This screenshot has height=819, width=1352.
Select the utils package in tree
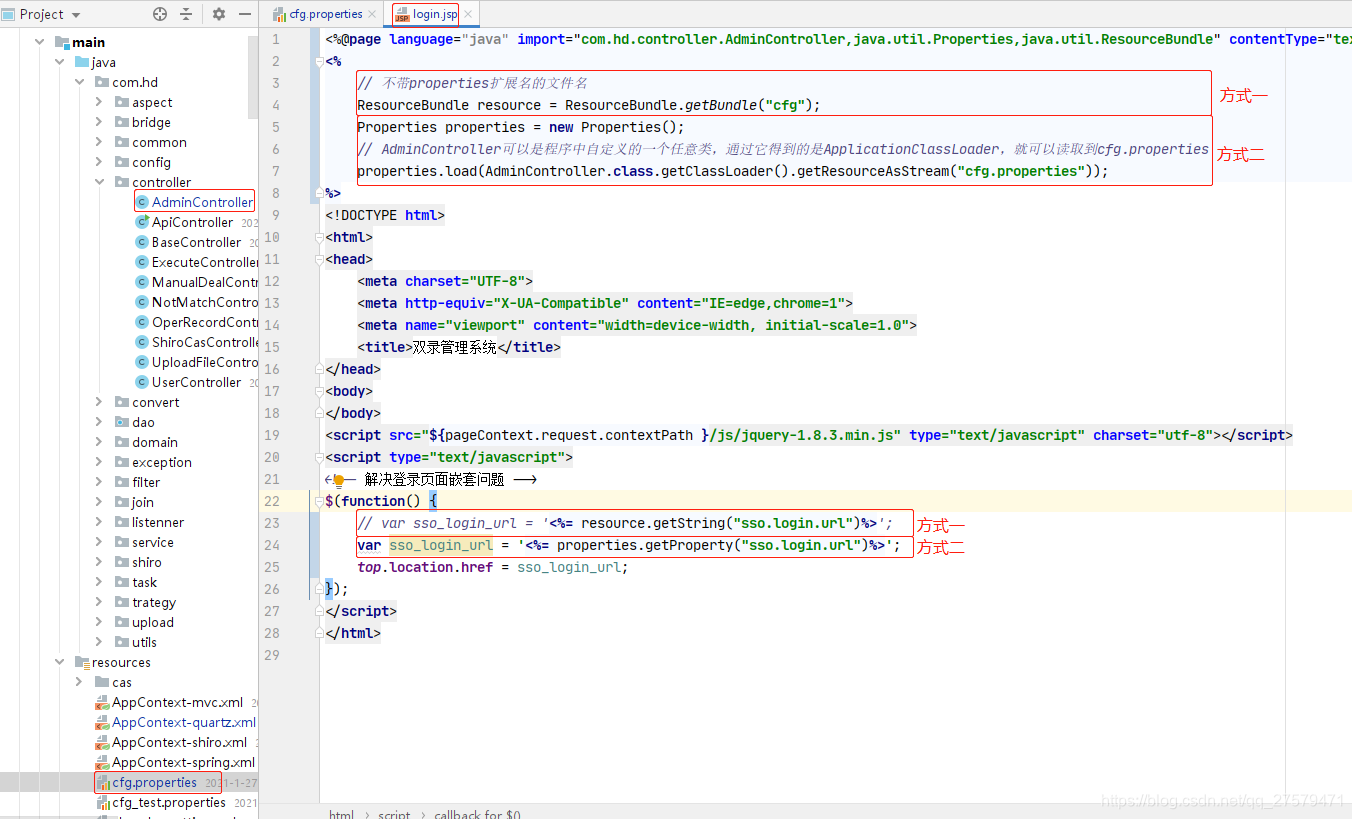144,642
